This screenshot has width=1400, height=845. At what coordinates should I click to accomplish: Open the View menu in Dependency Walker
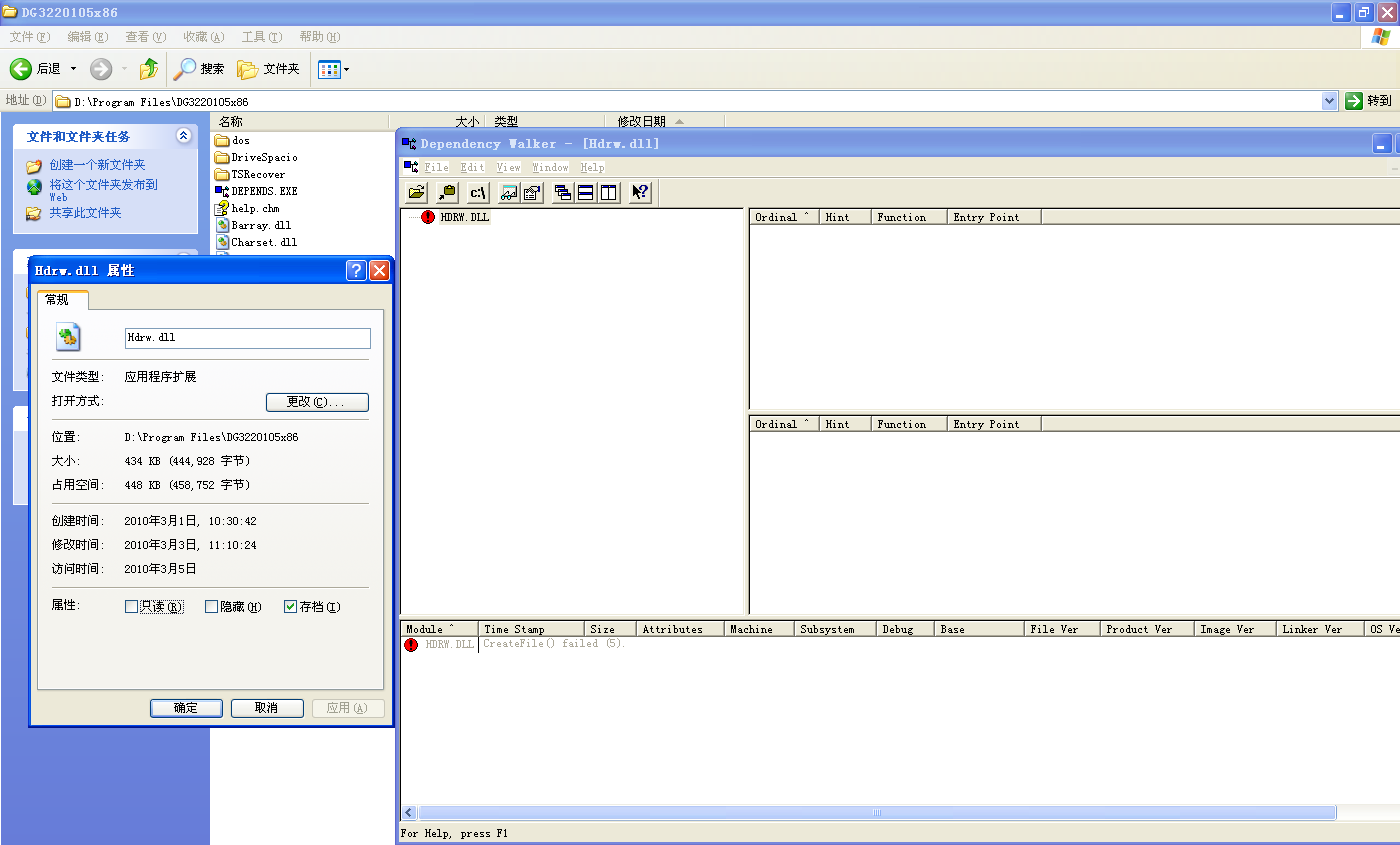tap(508, 167)
